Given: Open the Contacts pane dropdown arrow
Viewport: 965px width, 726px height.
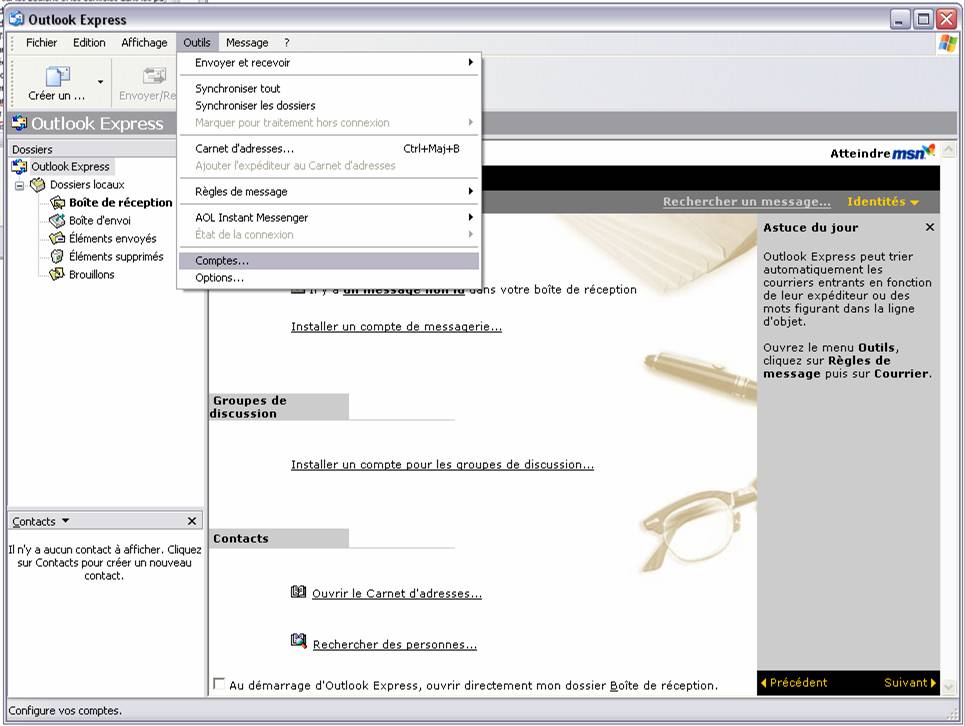Looking at the screenshot, I should (x=66, y=521).
